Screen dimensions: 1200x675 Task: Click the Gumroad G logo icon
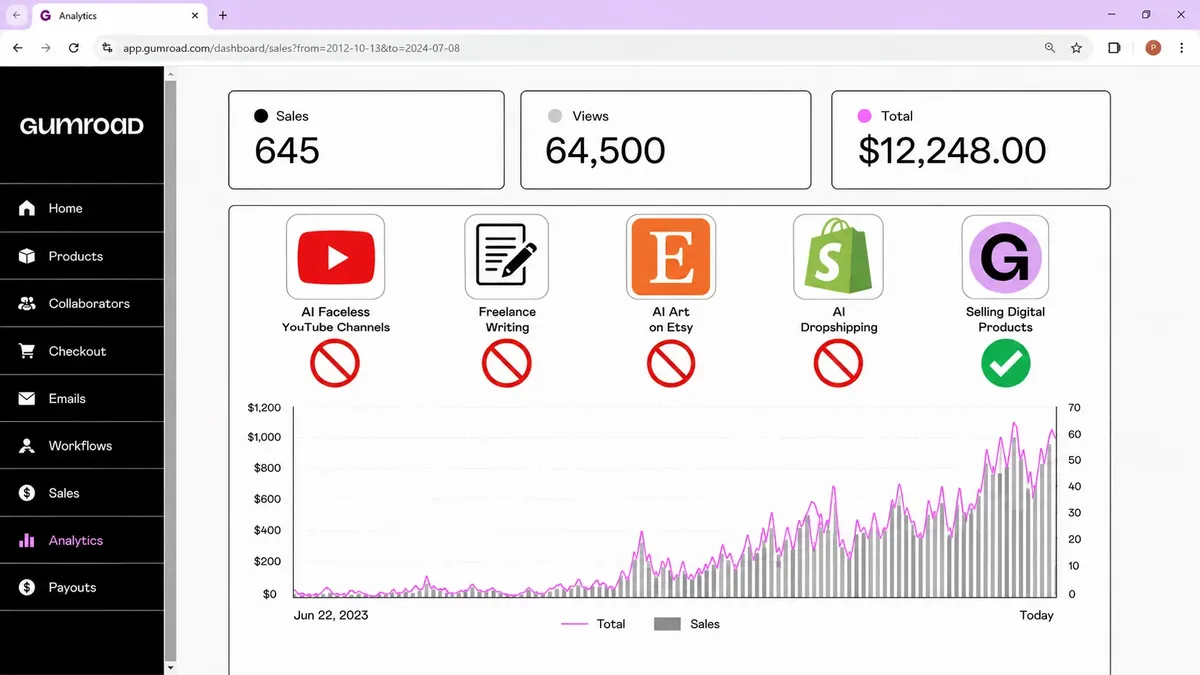click(x=1005, y=257)
